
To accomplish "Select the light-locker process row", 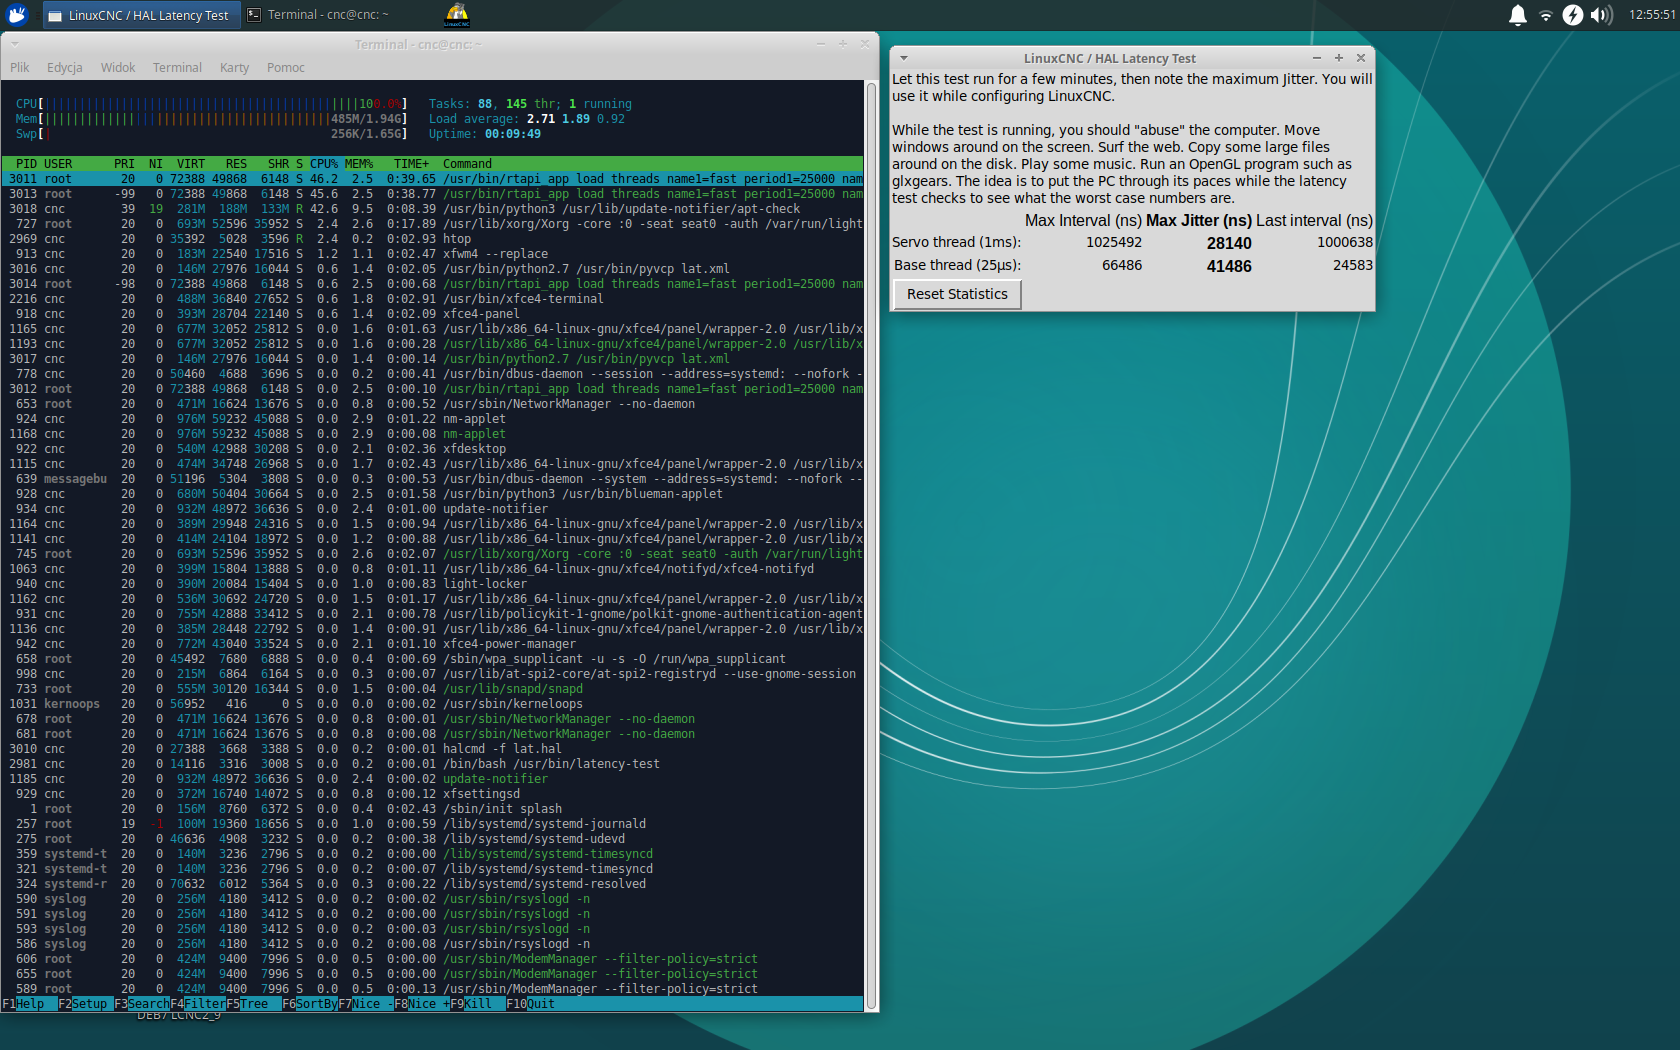I will point(432,584).
